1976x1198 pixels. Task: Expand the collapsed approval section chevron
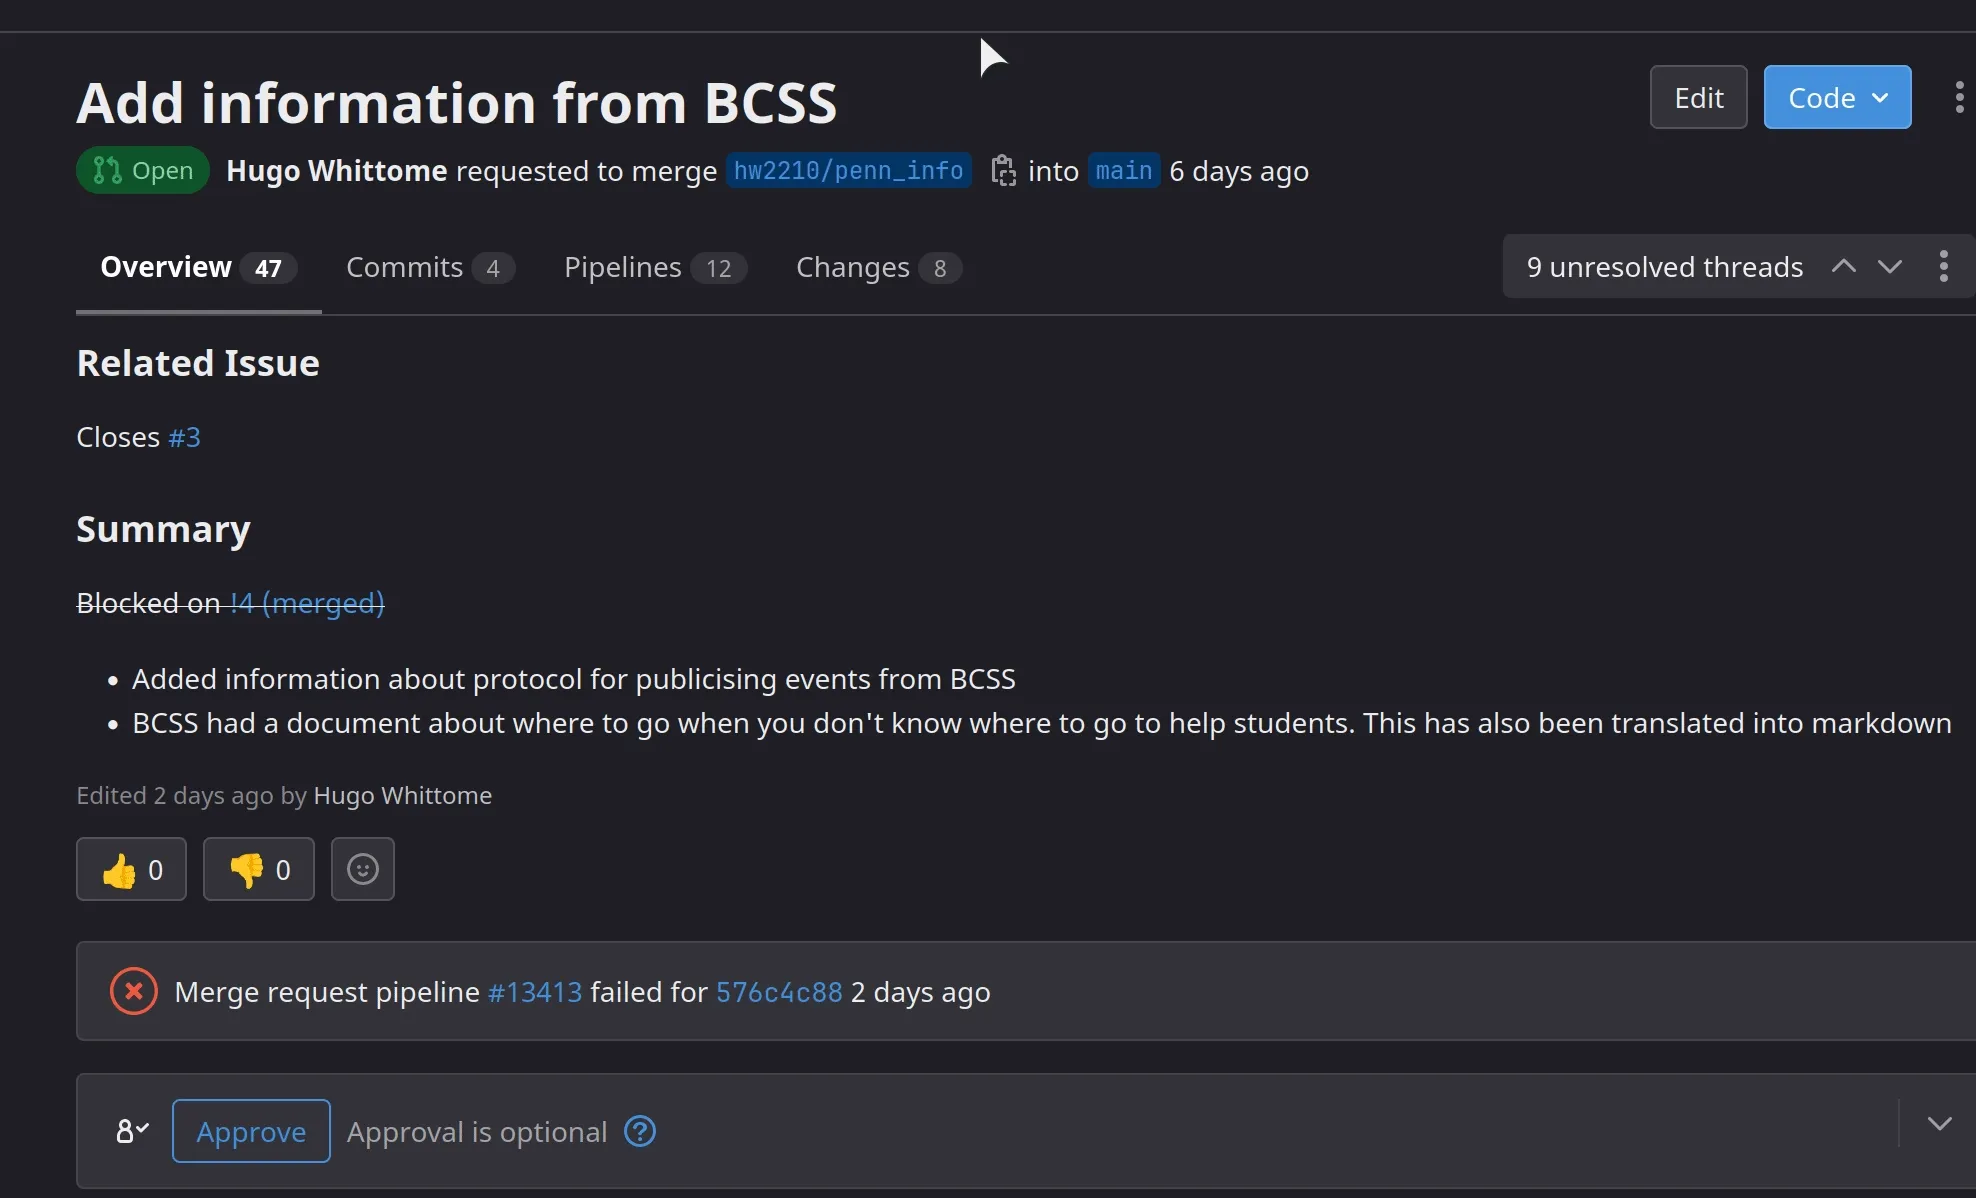1940,1122
